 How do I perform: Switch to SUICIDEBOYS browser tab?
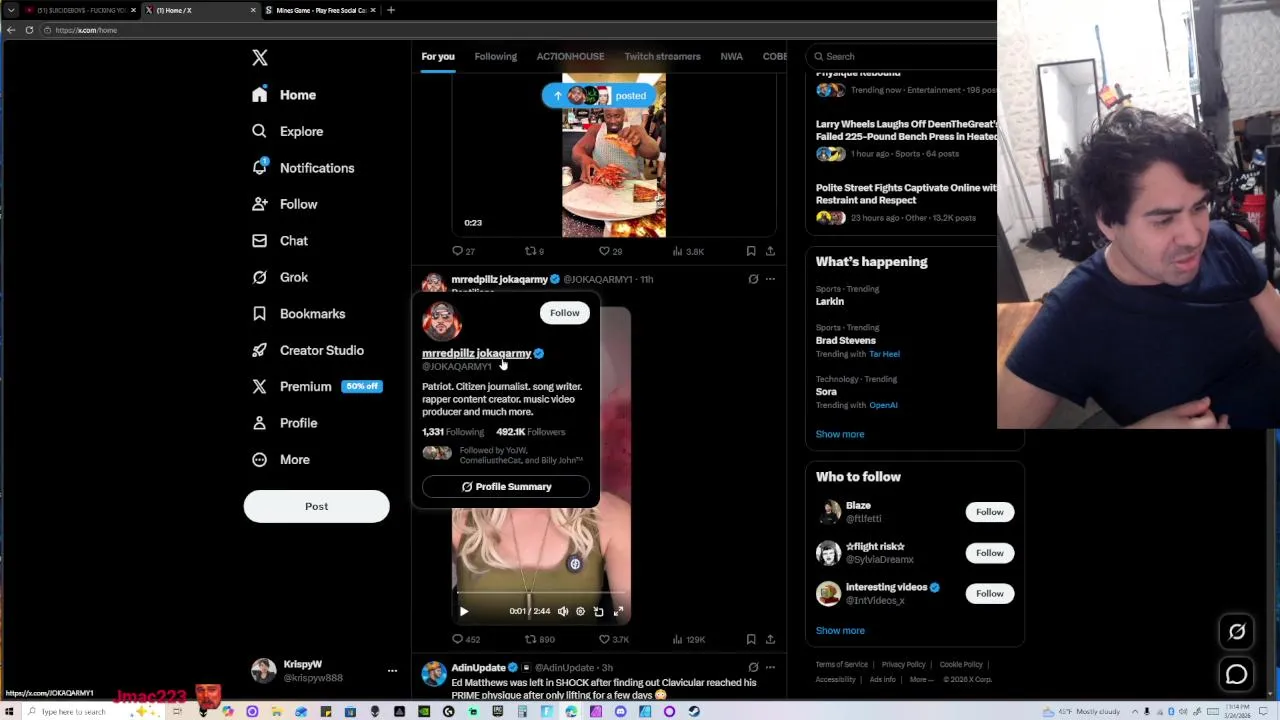79,10
